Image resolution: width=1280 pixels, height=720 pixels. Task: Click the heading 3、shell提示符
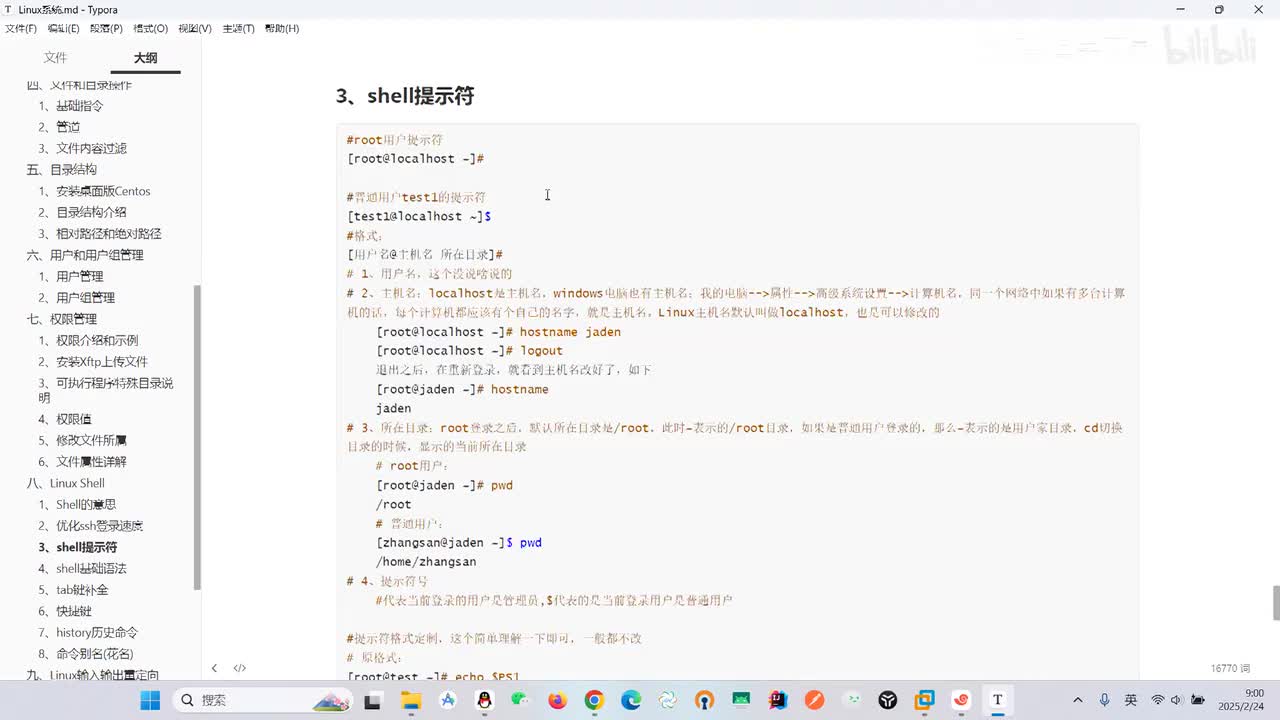(405, 96)
